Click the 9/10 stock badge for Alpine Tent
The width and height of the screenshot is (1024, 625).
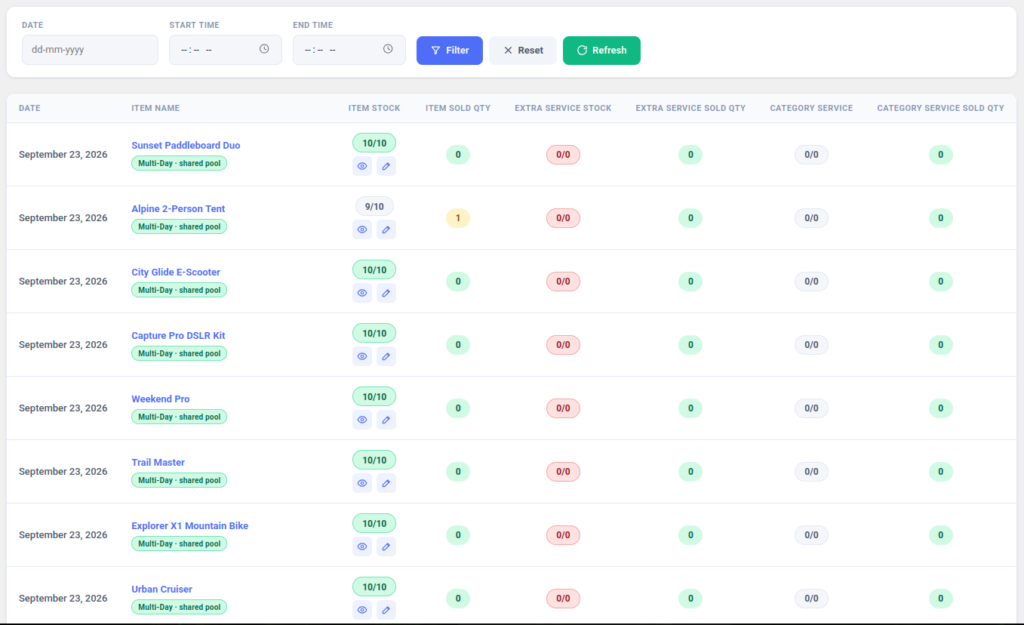coord(374,206)
